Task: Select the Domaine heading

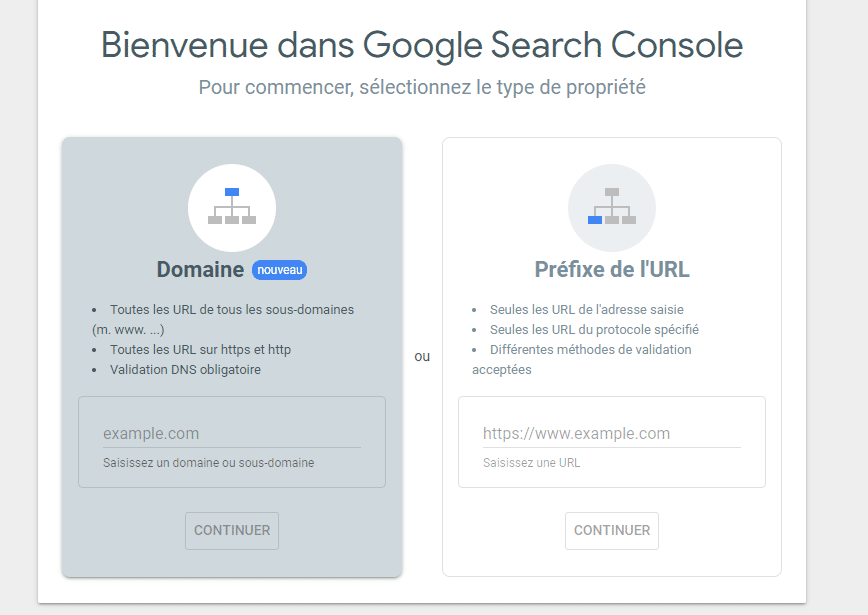Action: coord(200,270)
